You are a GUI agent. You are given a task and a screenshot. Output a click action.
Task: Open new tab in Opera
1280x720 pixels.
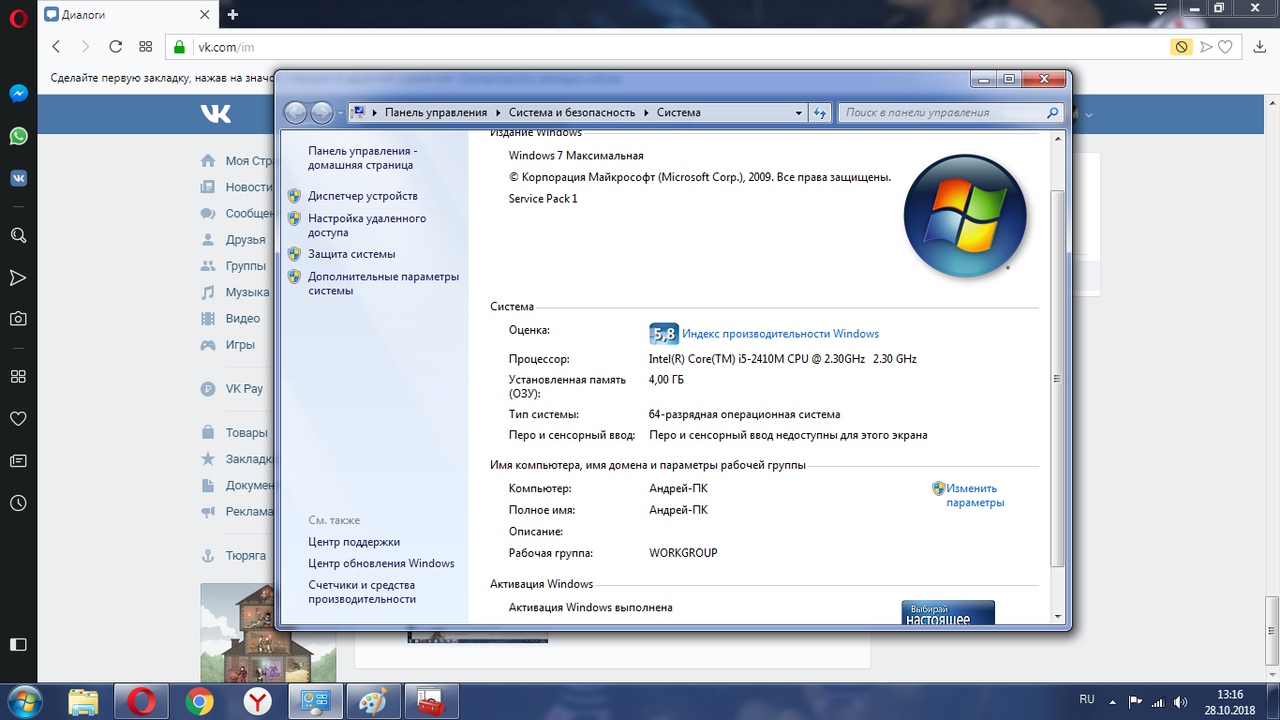(232, 14)
